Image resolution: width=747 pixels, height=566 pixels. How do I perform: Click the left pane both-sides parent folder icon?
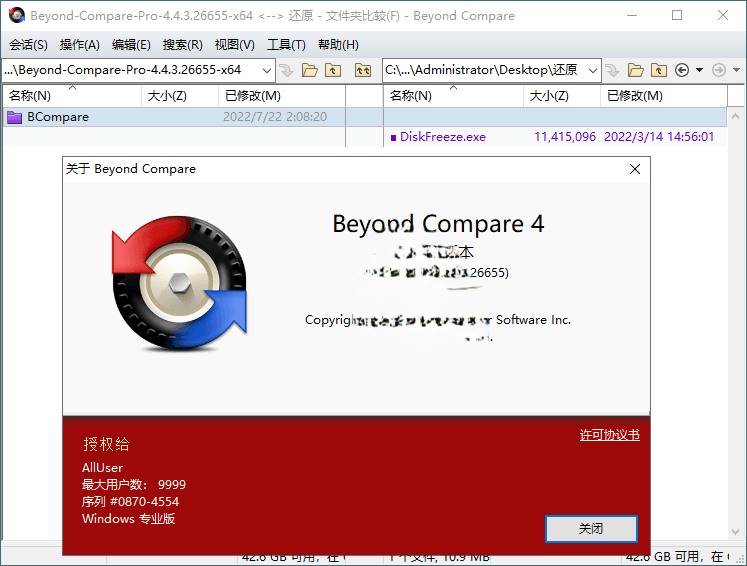[x=363, y=71]
